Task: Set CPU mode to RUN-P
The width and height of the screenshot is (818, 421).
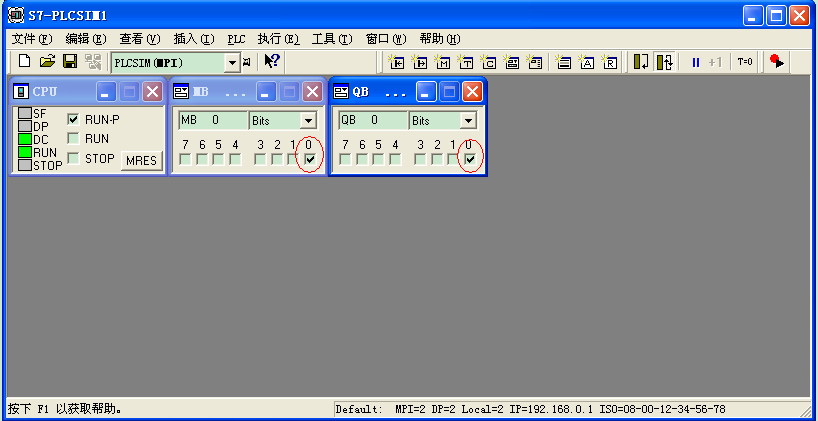Action: coord(73,119)
